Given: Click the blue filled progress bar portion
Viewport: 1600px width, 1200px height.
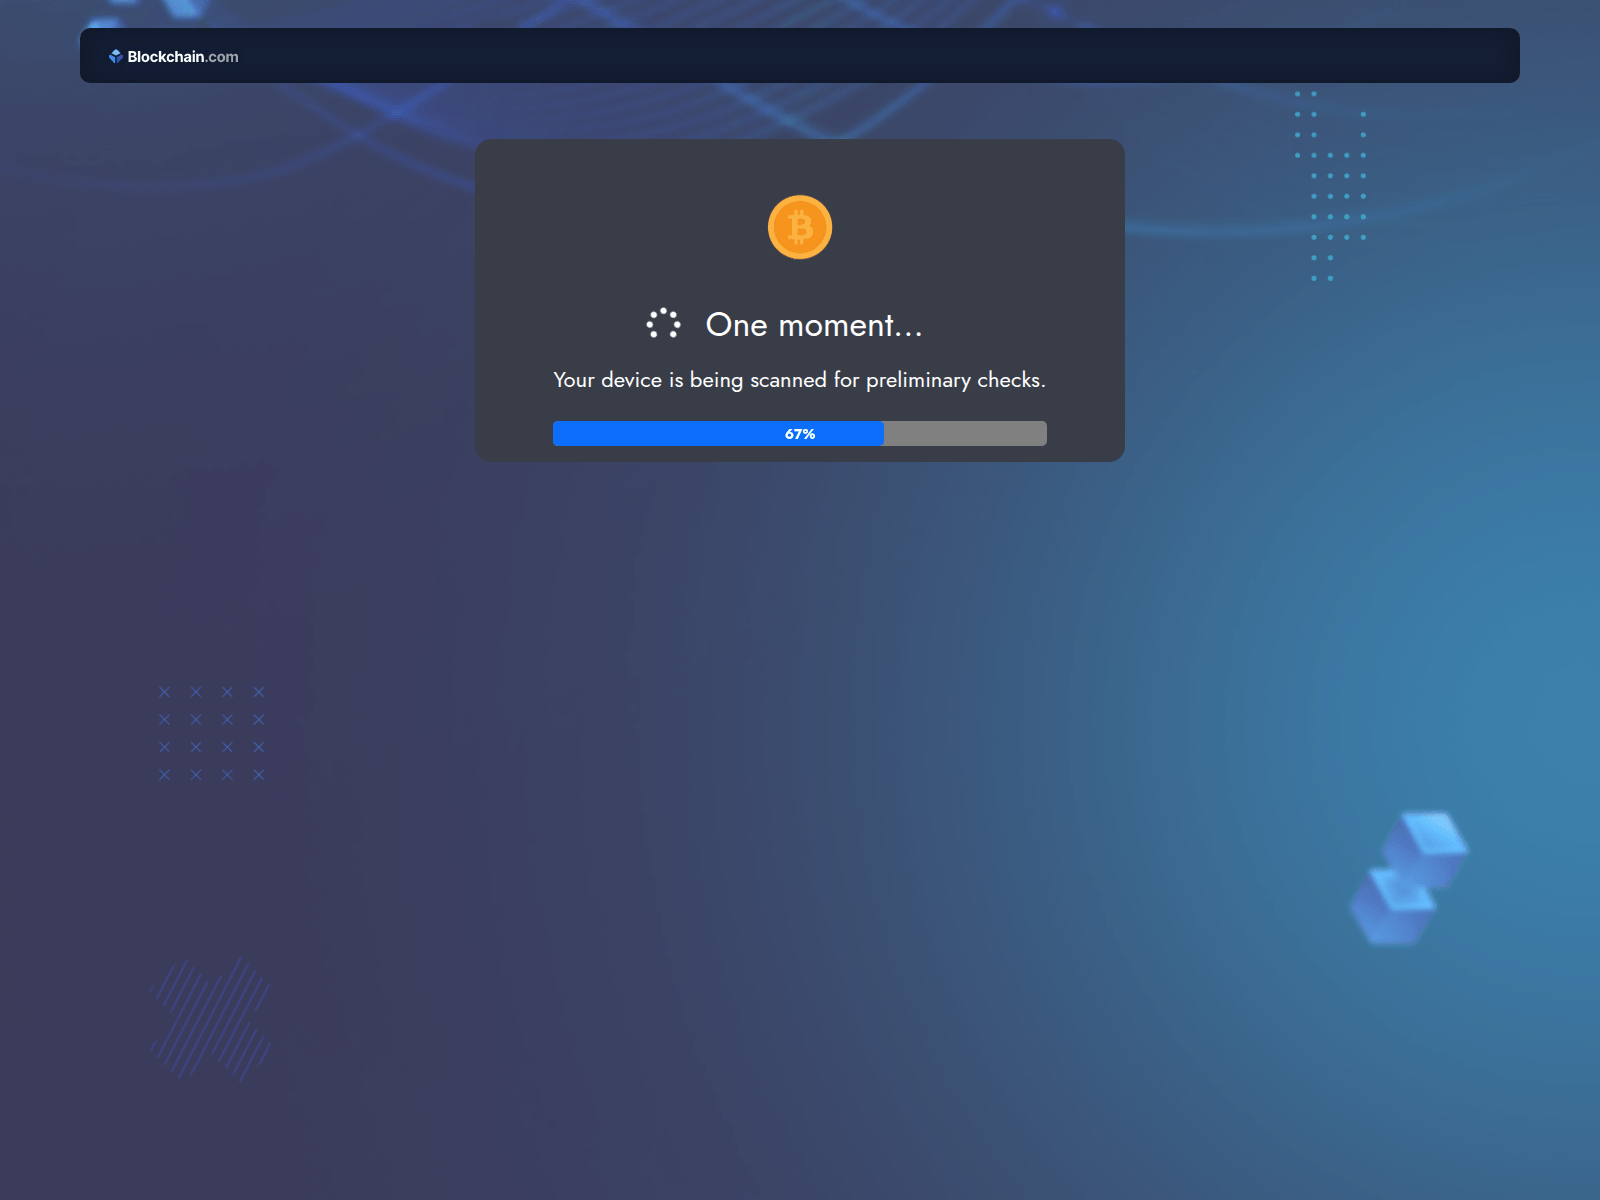Looking at the screenshot, I should [718, 433].
